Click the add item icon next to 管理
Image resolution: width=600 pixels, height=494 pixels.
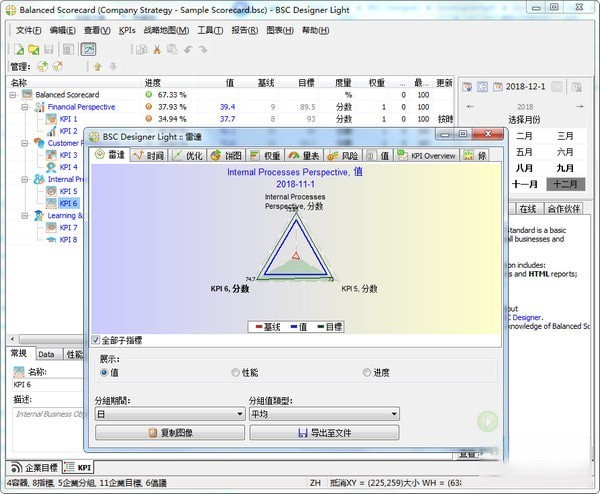[42, 67]
